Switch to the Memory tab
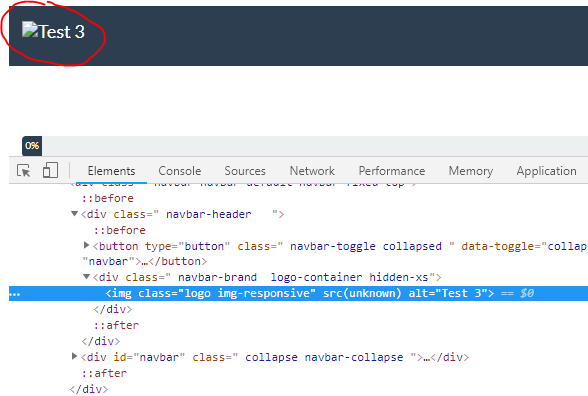The image size is (588, 396). [471, 171]
